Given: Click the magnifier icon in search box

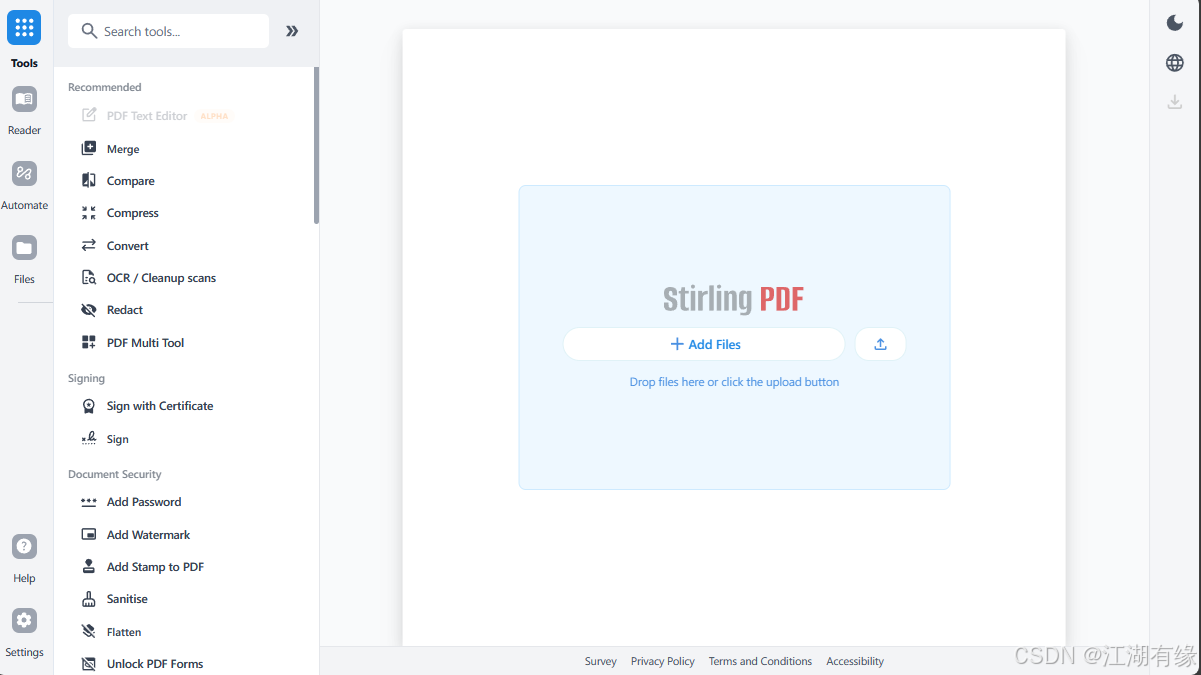Looking at the screenshot, I should [89, 31].
